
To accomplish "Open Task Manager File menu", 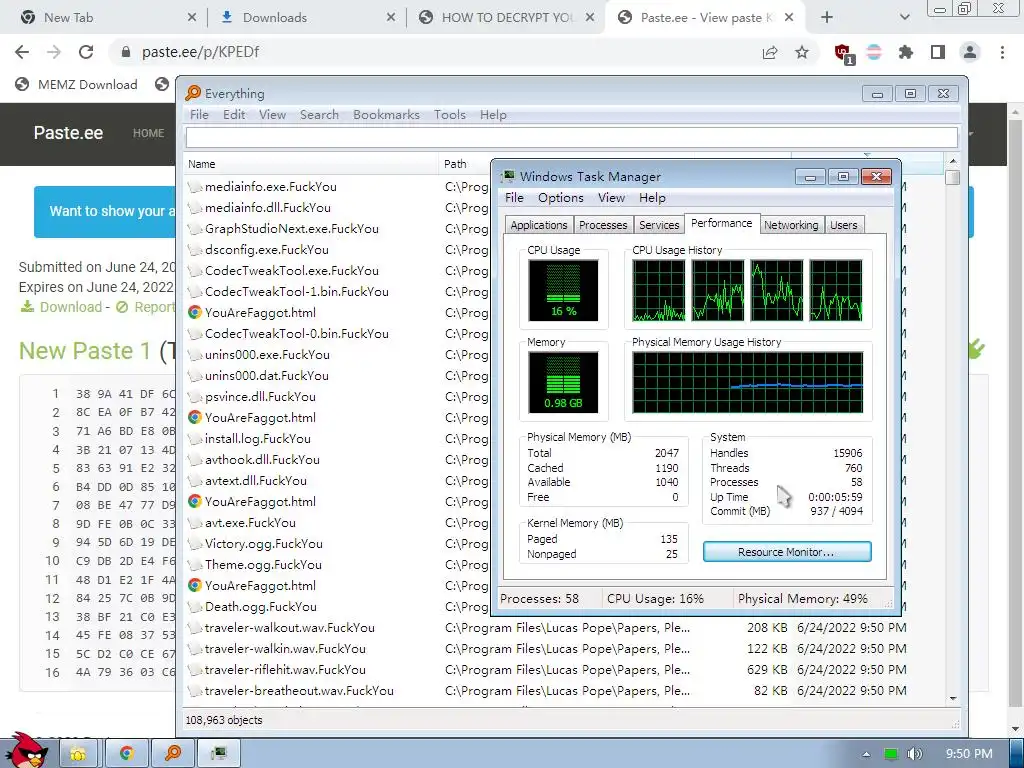I will (514, 198).
